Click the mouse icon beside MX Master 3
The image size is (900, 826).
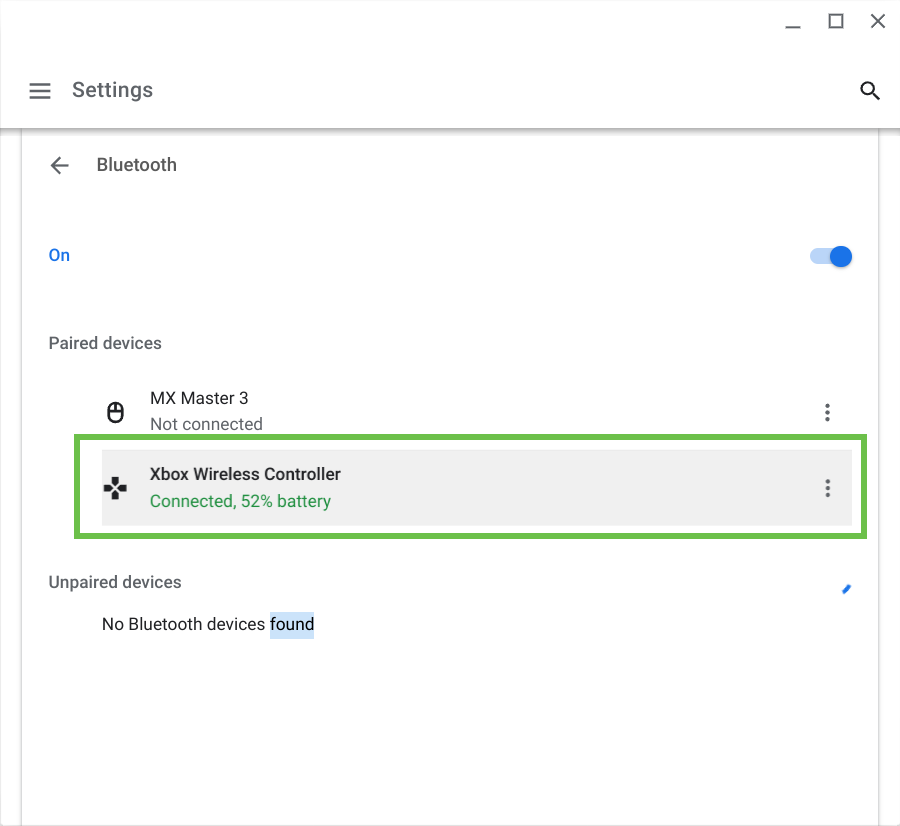click(116, 410)
